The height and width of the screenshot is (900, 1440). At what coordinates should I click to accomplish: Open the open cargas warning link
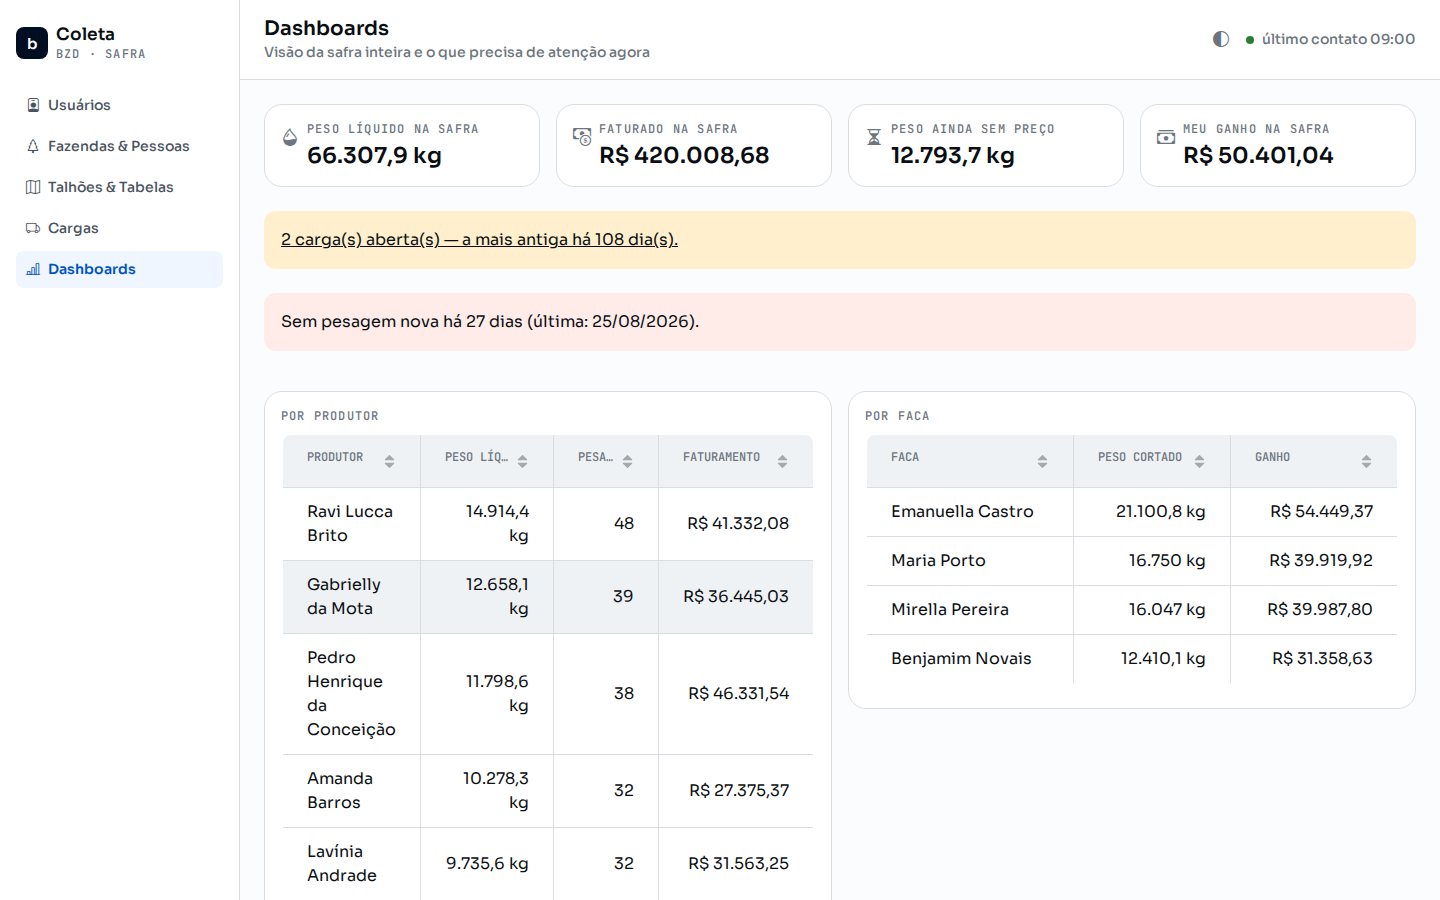(479, 239)
